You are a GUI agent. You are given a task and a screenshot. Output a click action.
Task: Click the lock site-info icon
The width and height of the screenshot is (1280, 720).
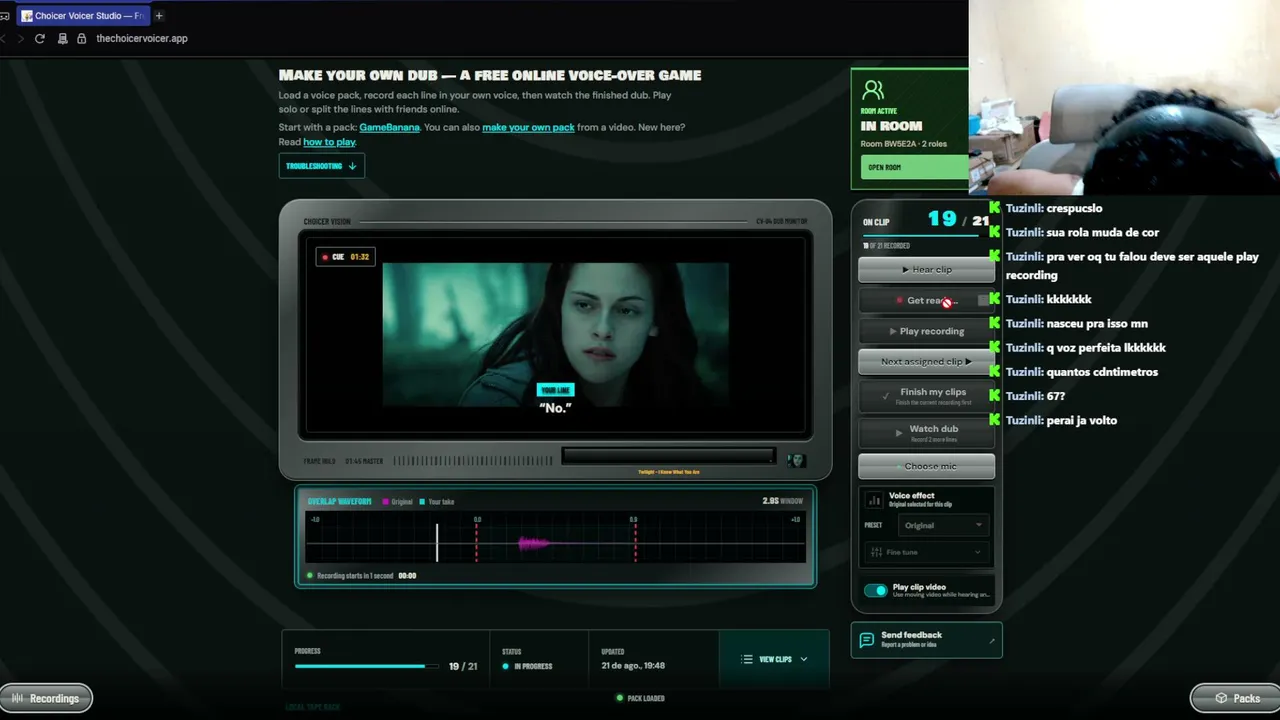pyautogui.click(x=82, y=38)
